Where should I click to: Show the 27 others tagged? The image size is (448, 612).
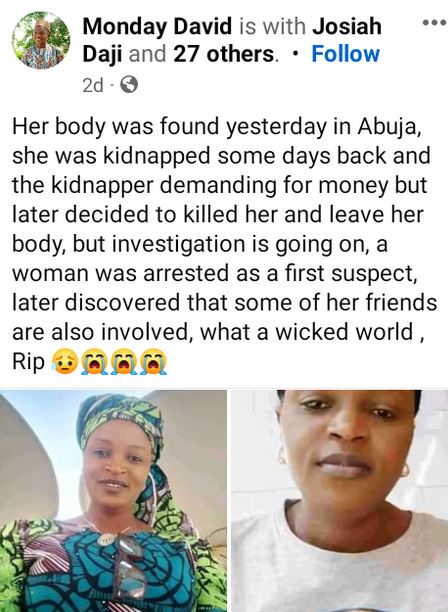click(224, 54)
